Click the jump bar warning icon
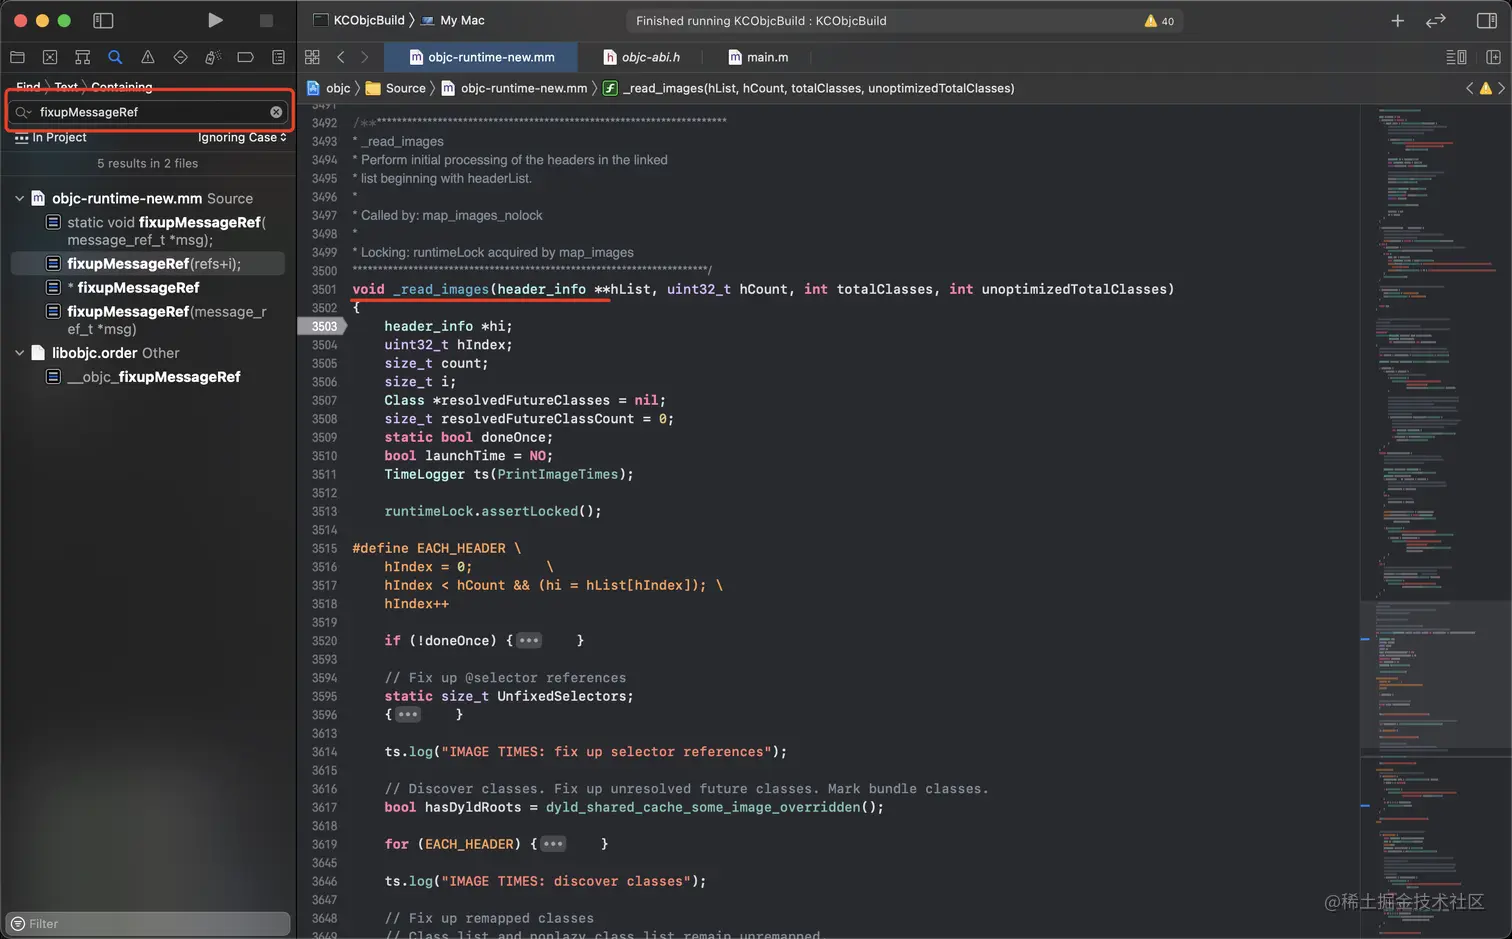1512x939 pixels. [1486, 88]
